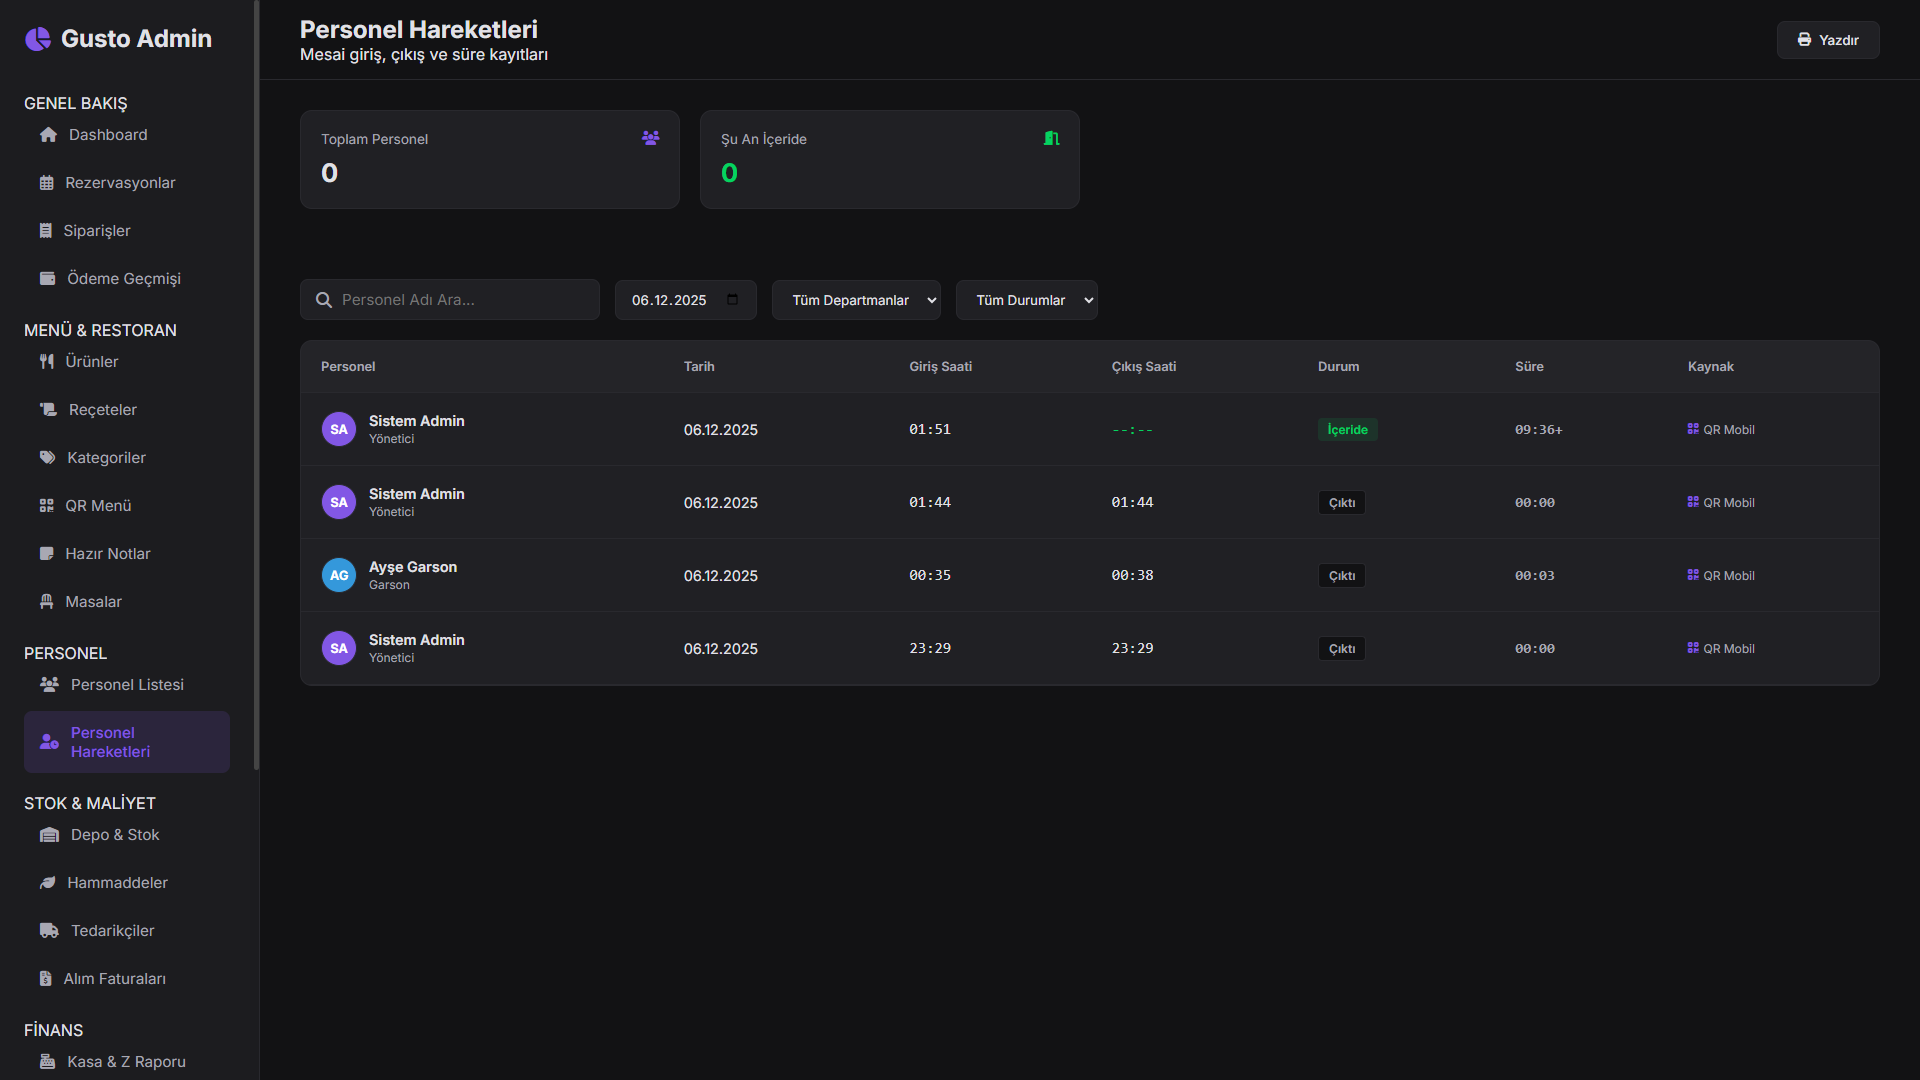Click QR Mobil in the 23:29 row

(x=1721, y=649)
